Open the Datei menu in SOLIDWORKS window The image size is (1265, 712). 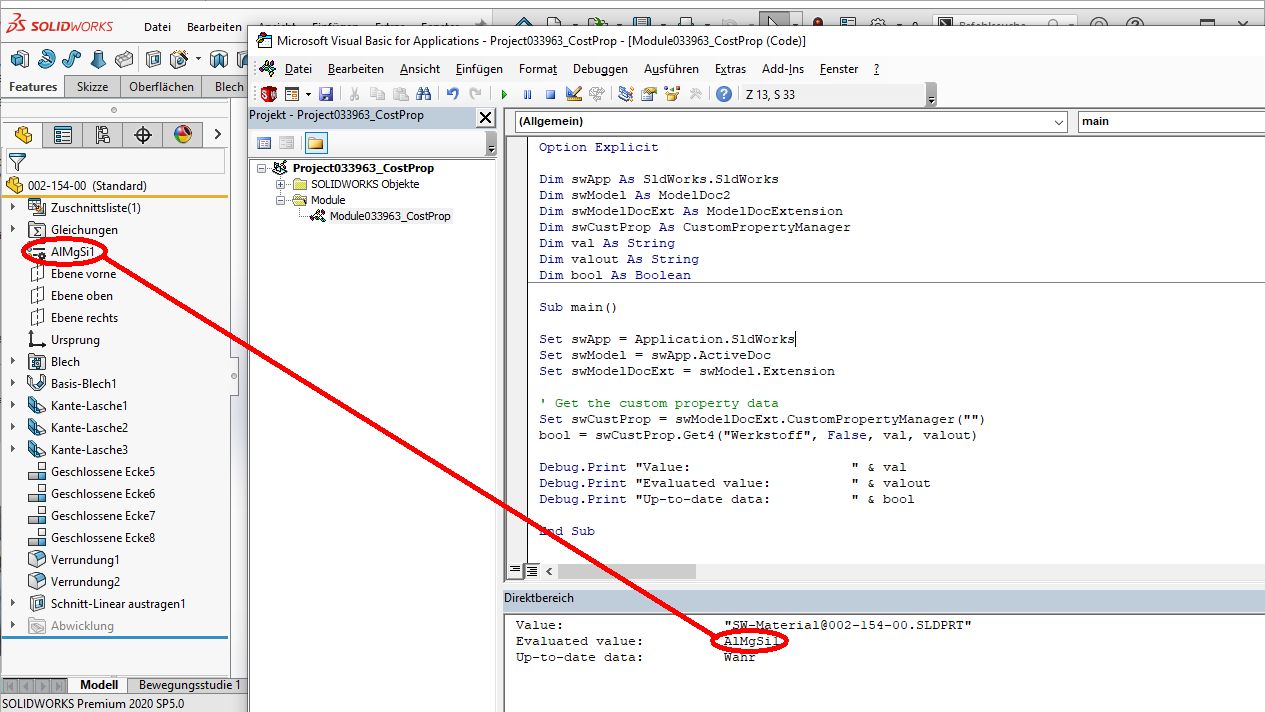pos(157,27)
